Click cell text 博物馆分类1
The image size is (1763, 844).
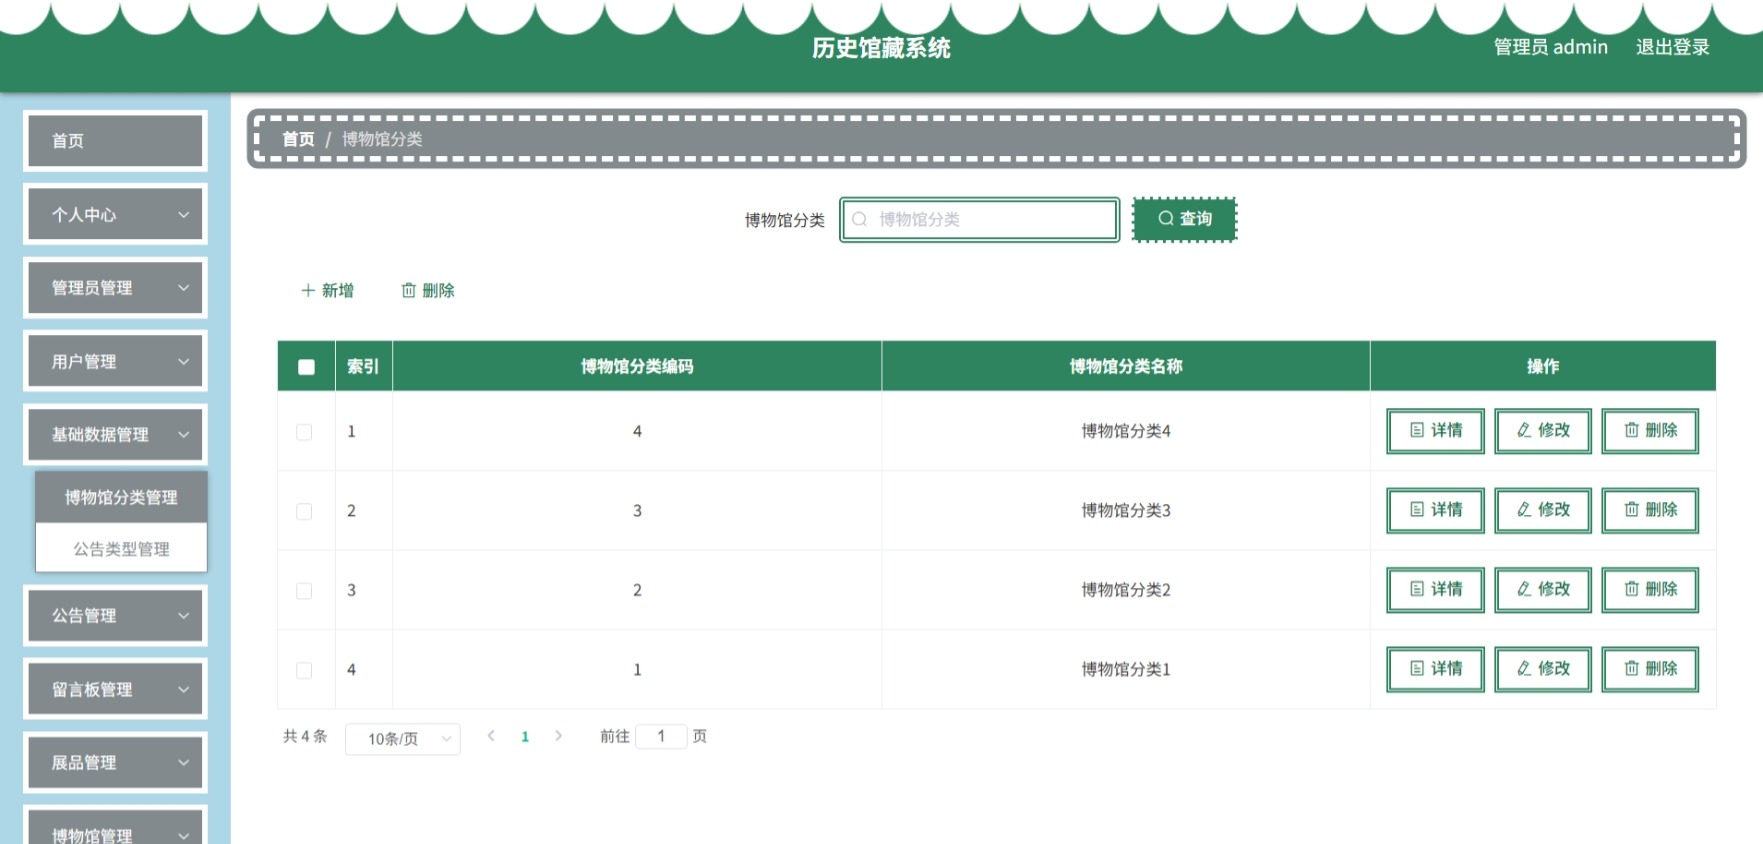pos(1126,669)
